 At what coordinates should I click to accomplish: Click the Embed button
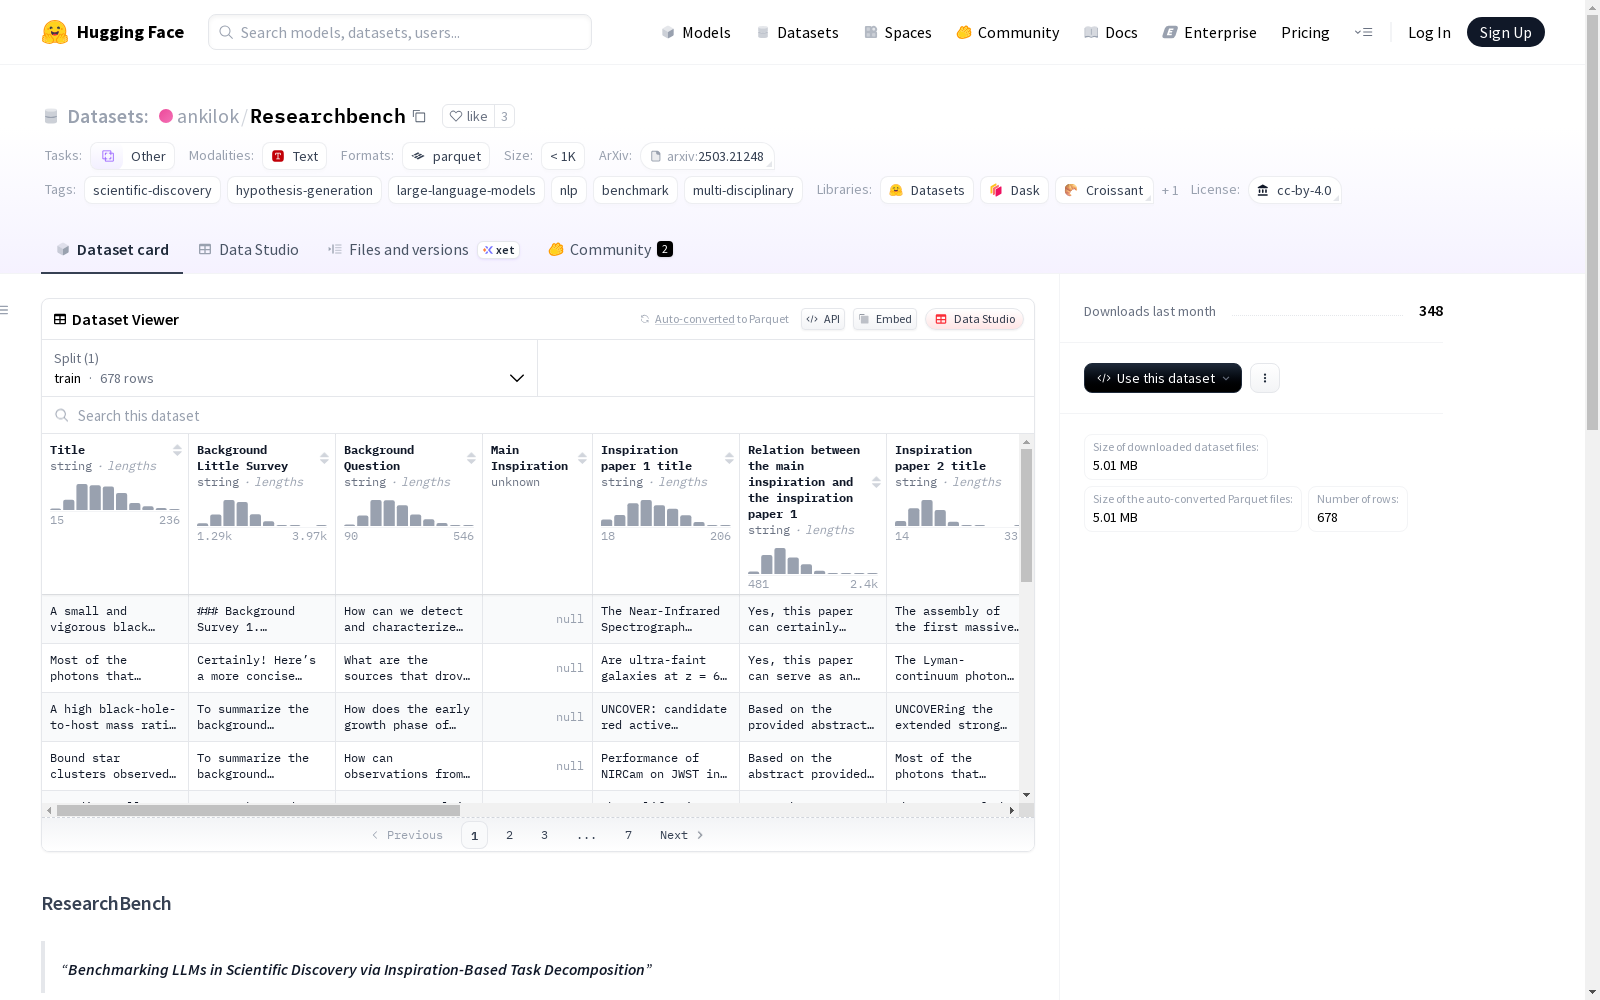pyautogui.click(x=885, y=319)
